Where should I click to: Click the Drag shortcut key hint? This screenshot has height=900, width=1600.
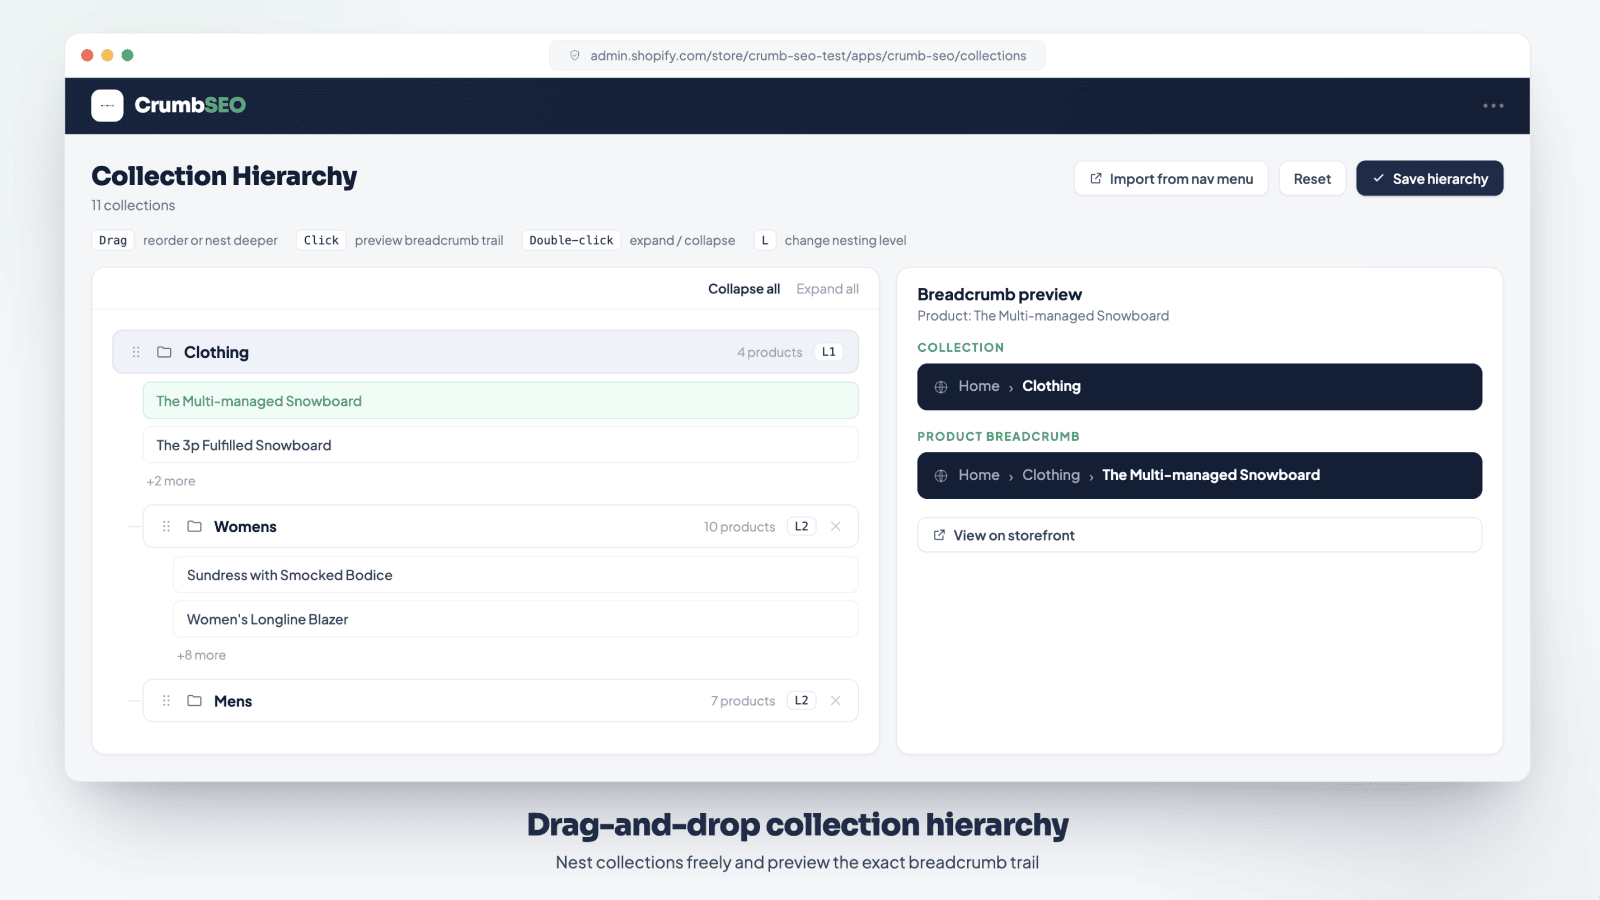coord(113,240)
